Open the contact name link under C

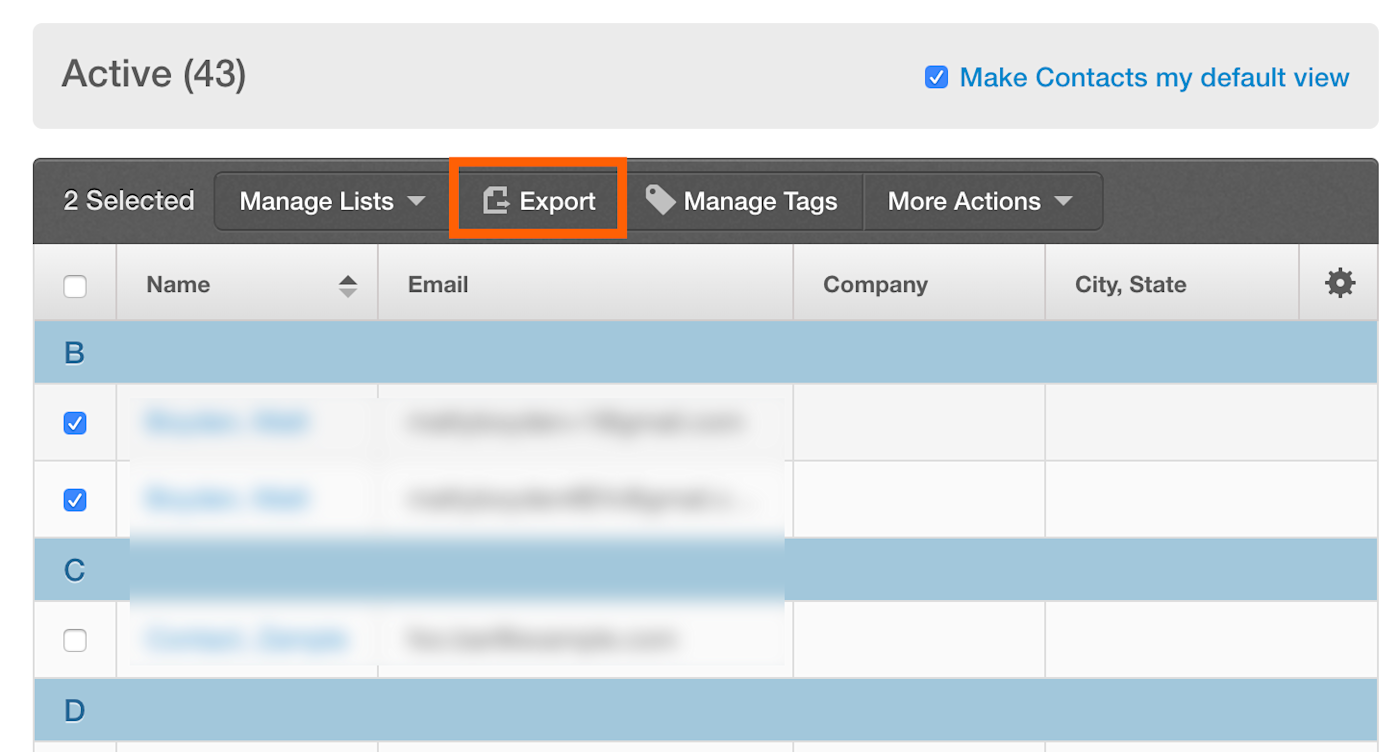246,638
